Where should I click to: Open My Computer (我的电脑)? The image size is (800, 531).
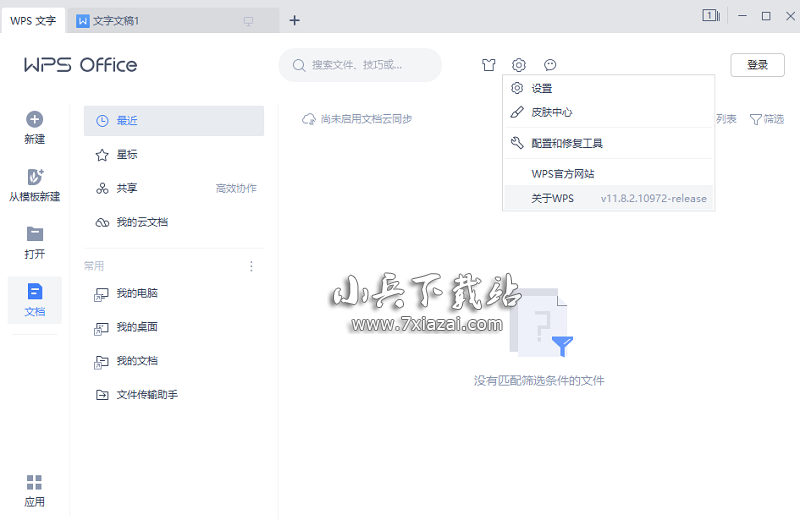pyautogui.click(x=174, y=293)
